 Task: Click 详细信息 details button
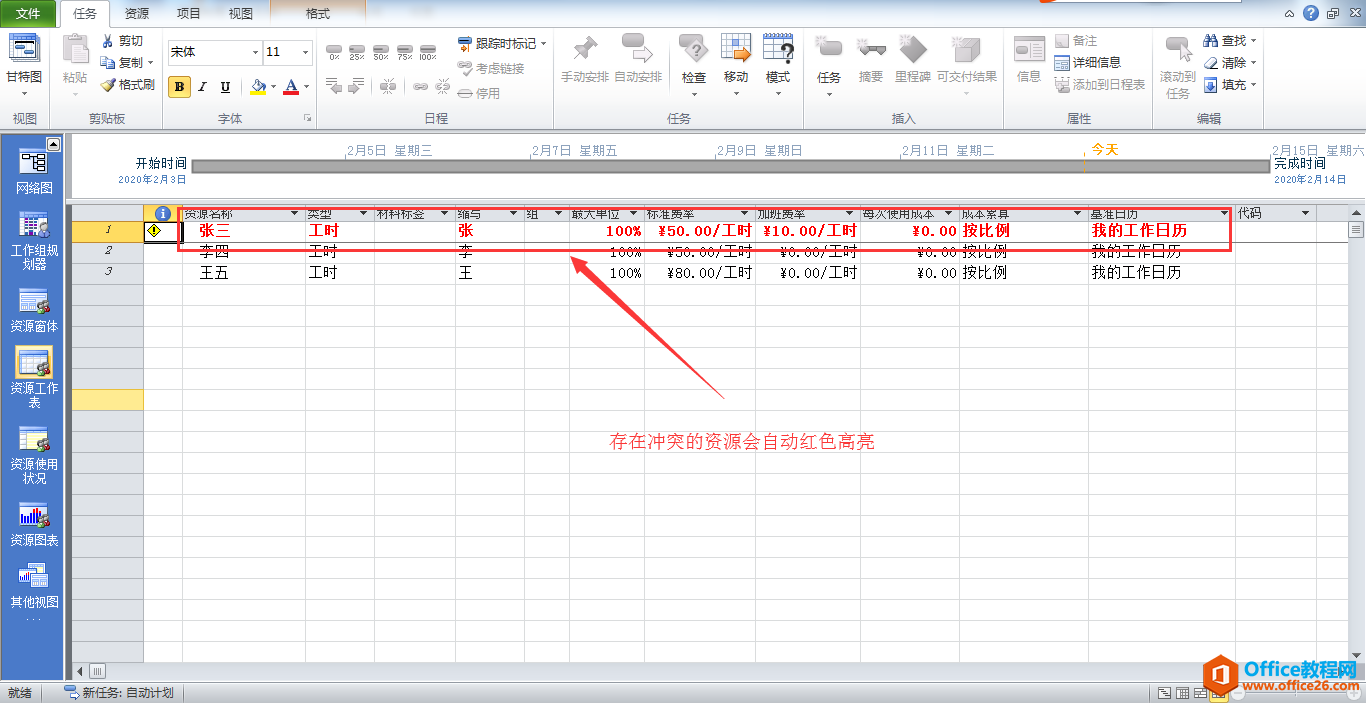(1087, 63)
